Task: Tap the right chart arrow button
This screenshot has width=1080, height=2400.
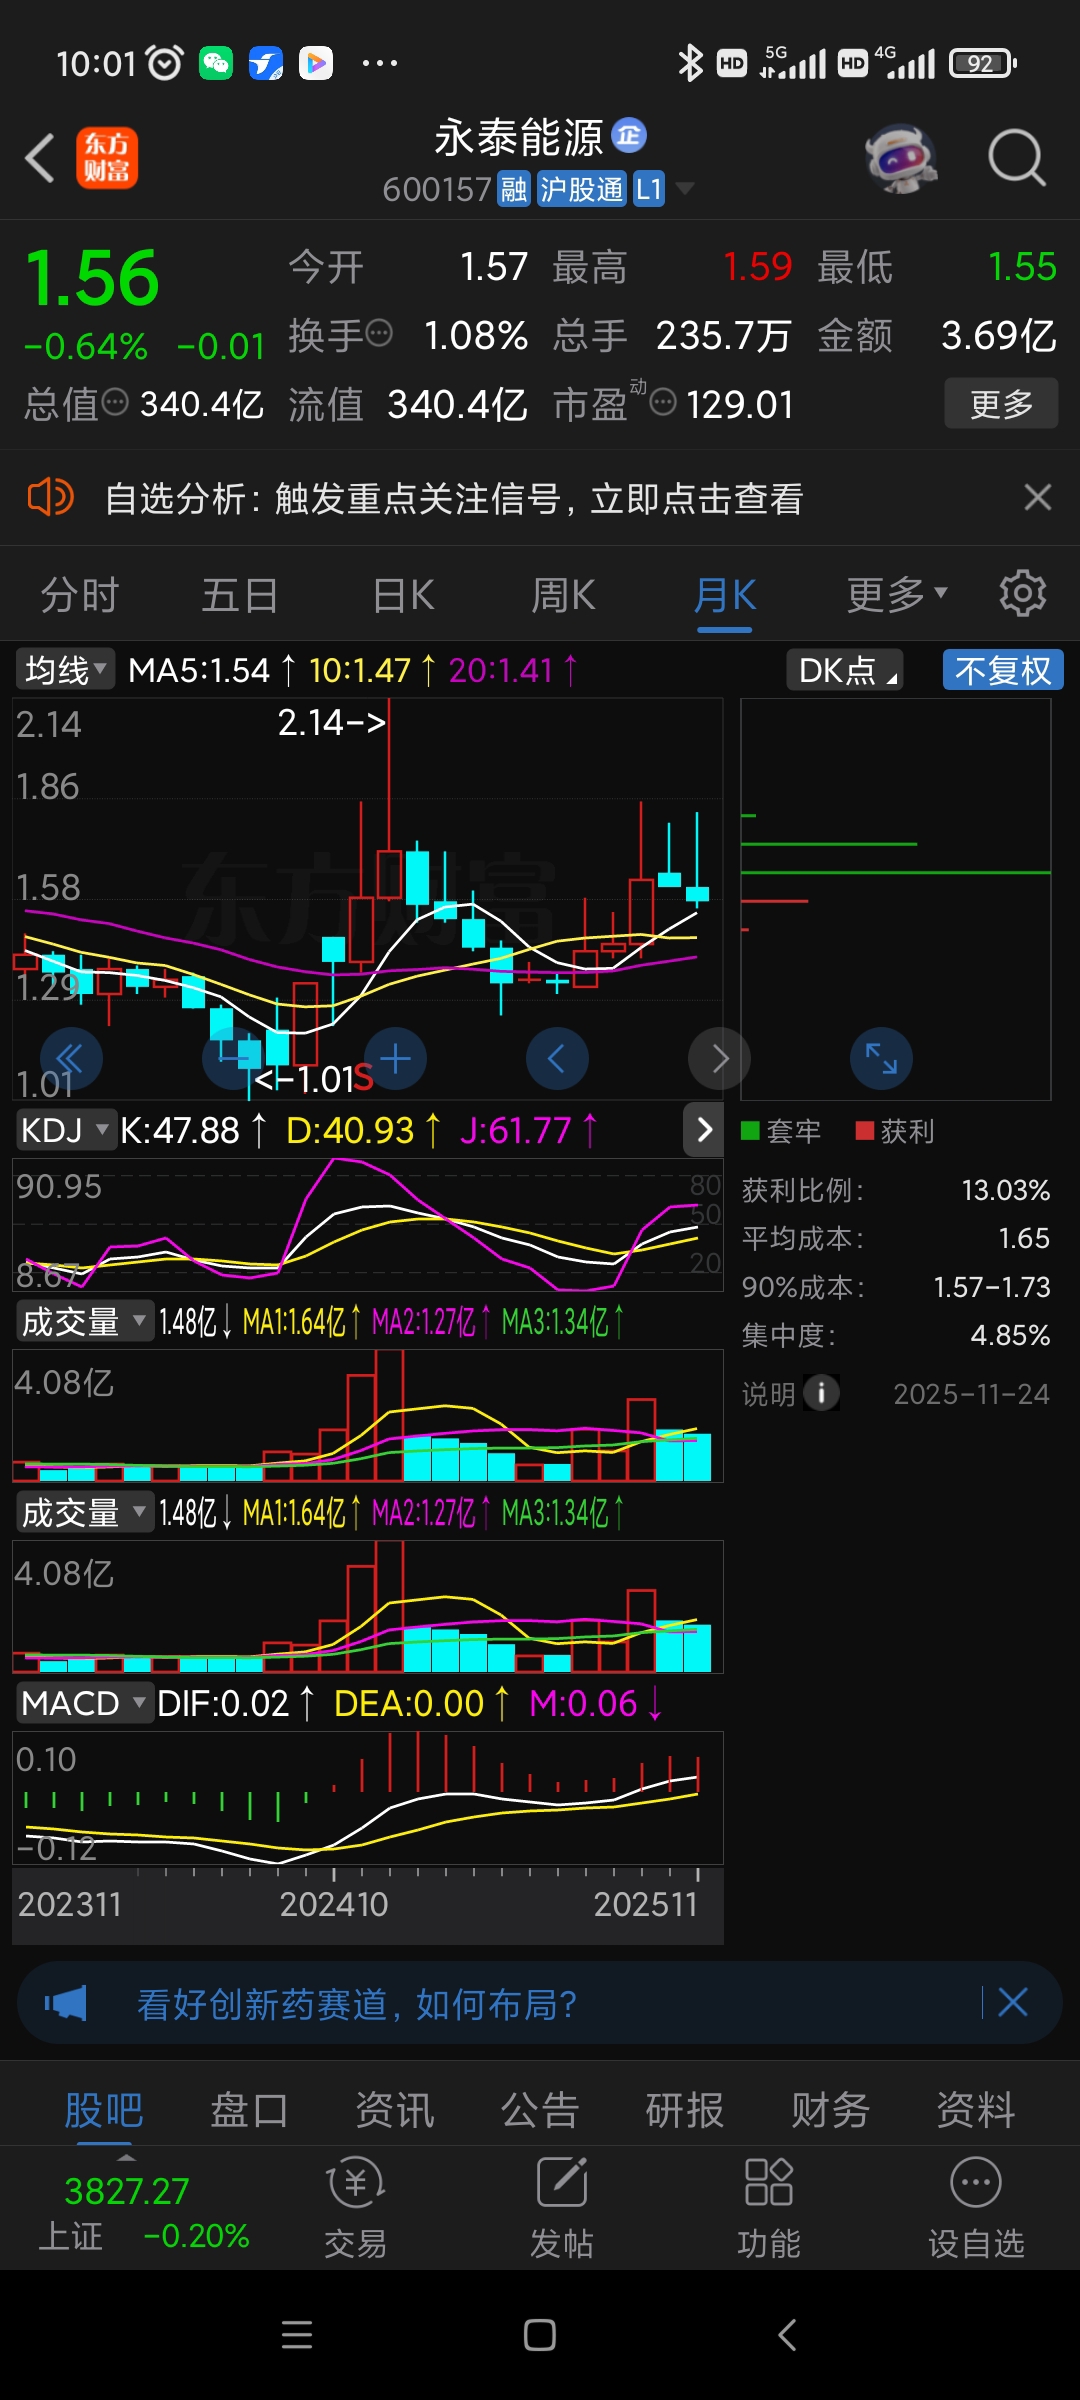Action: 719,1058
